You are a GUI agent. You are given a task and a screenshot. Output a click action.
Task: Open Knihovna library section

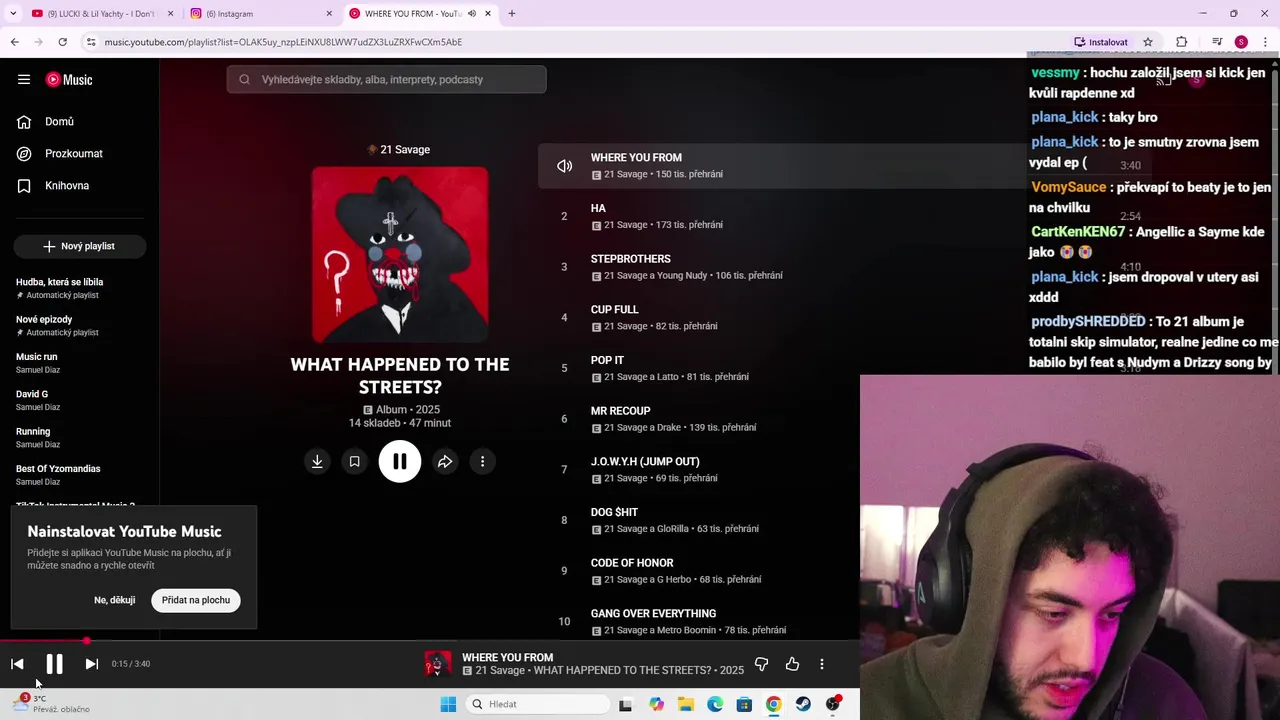(x=66, y=186)
